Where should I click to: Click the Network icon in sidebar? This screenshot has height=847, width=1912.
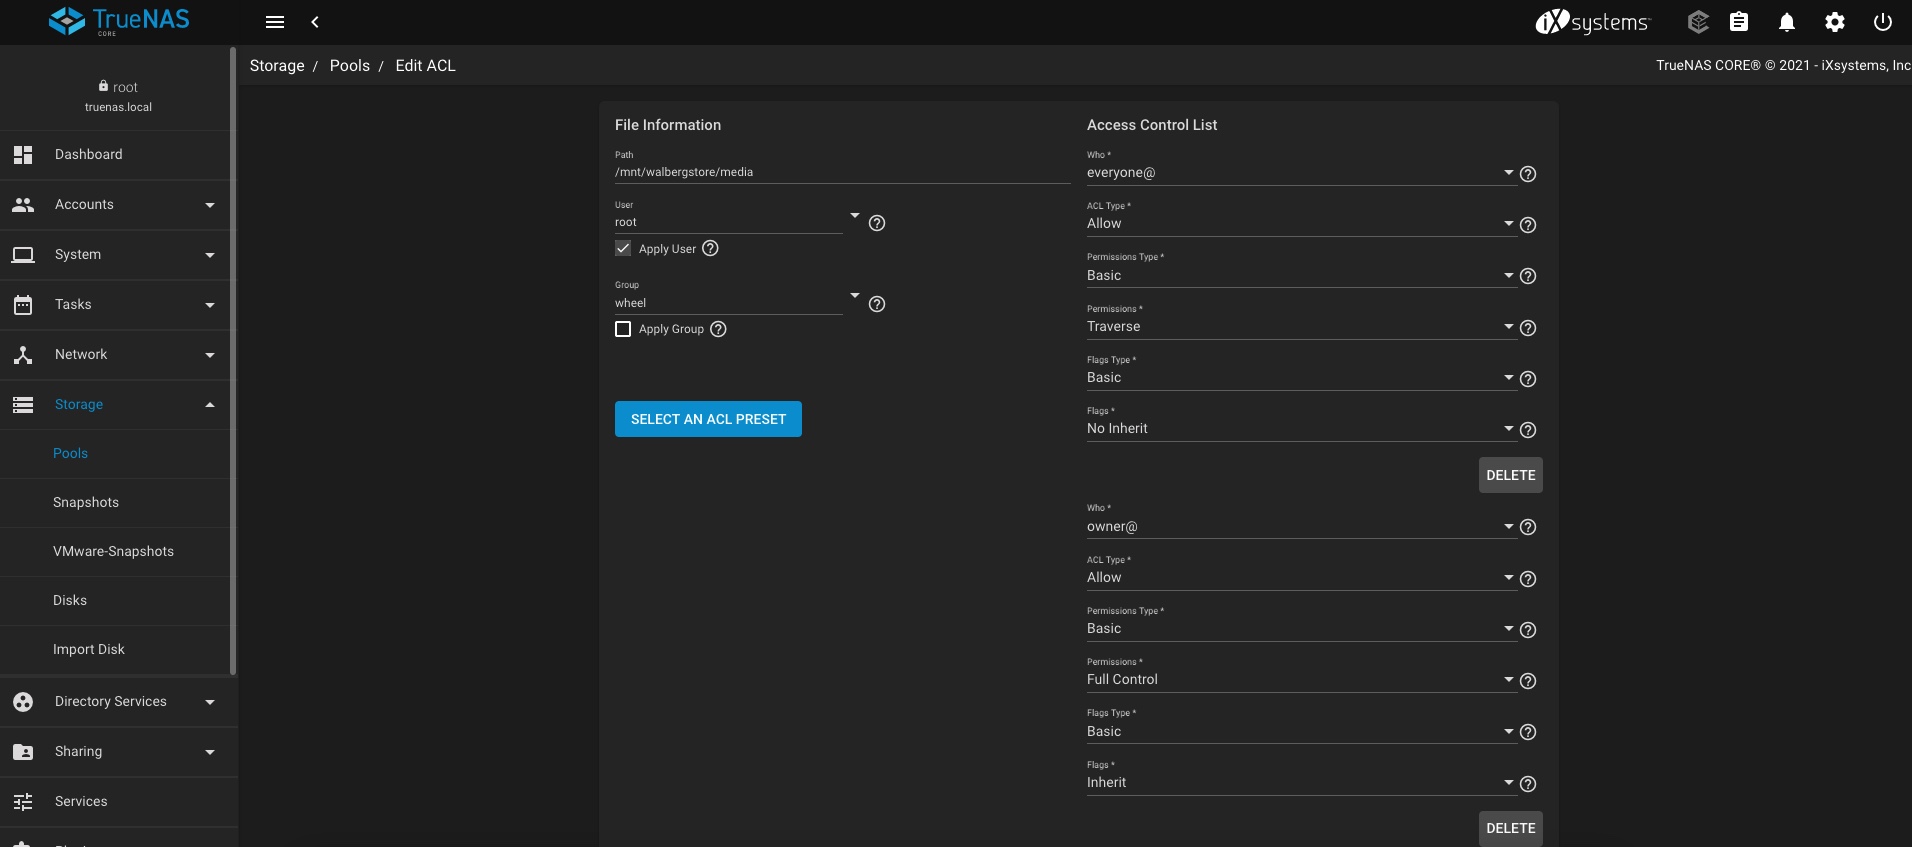(23, 355)
